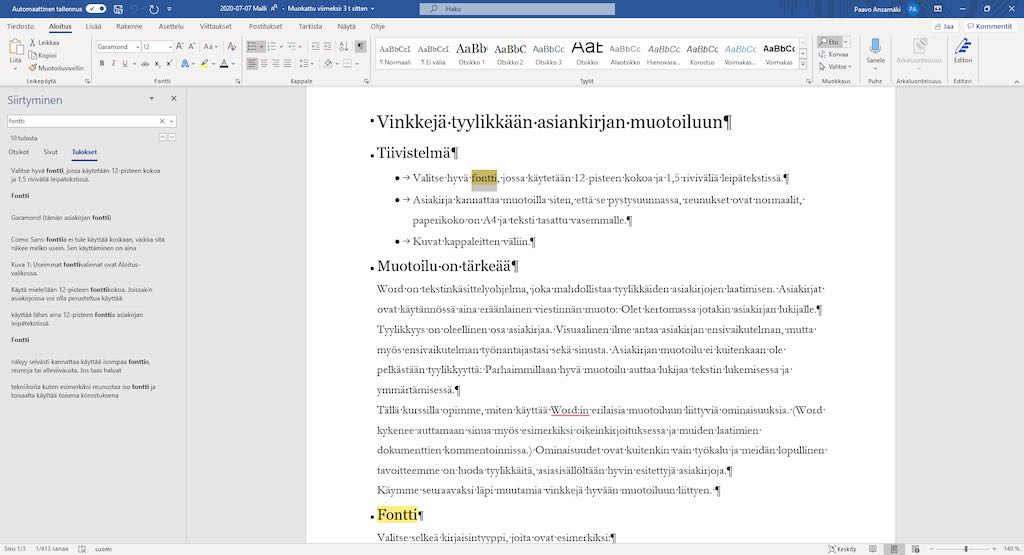Viewport: 1024px width, 555px height.
Task: Click the redo/repeat arrow icon
Action: tap(153, 8)
